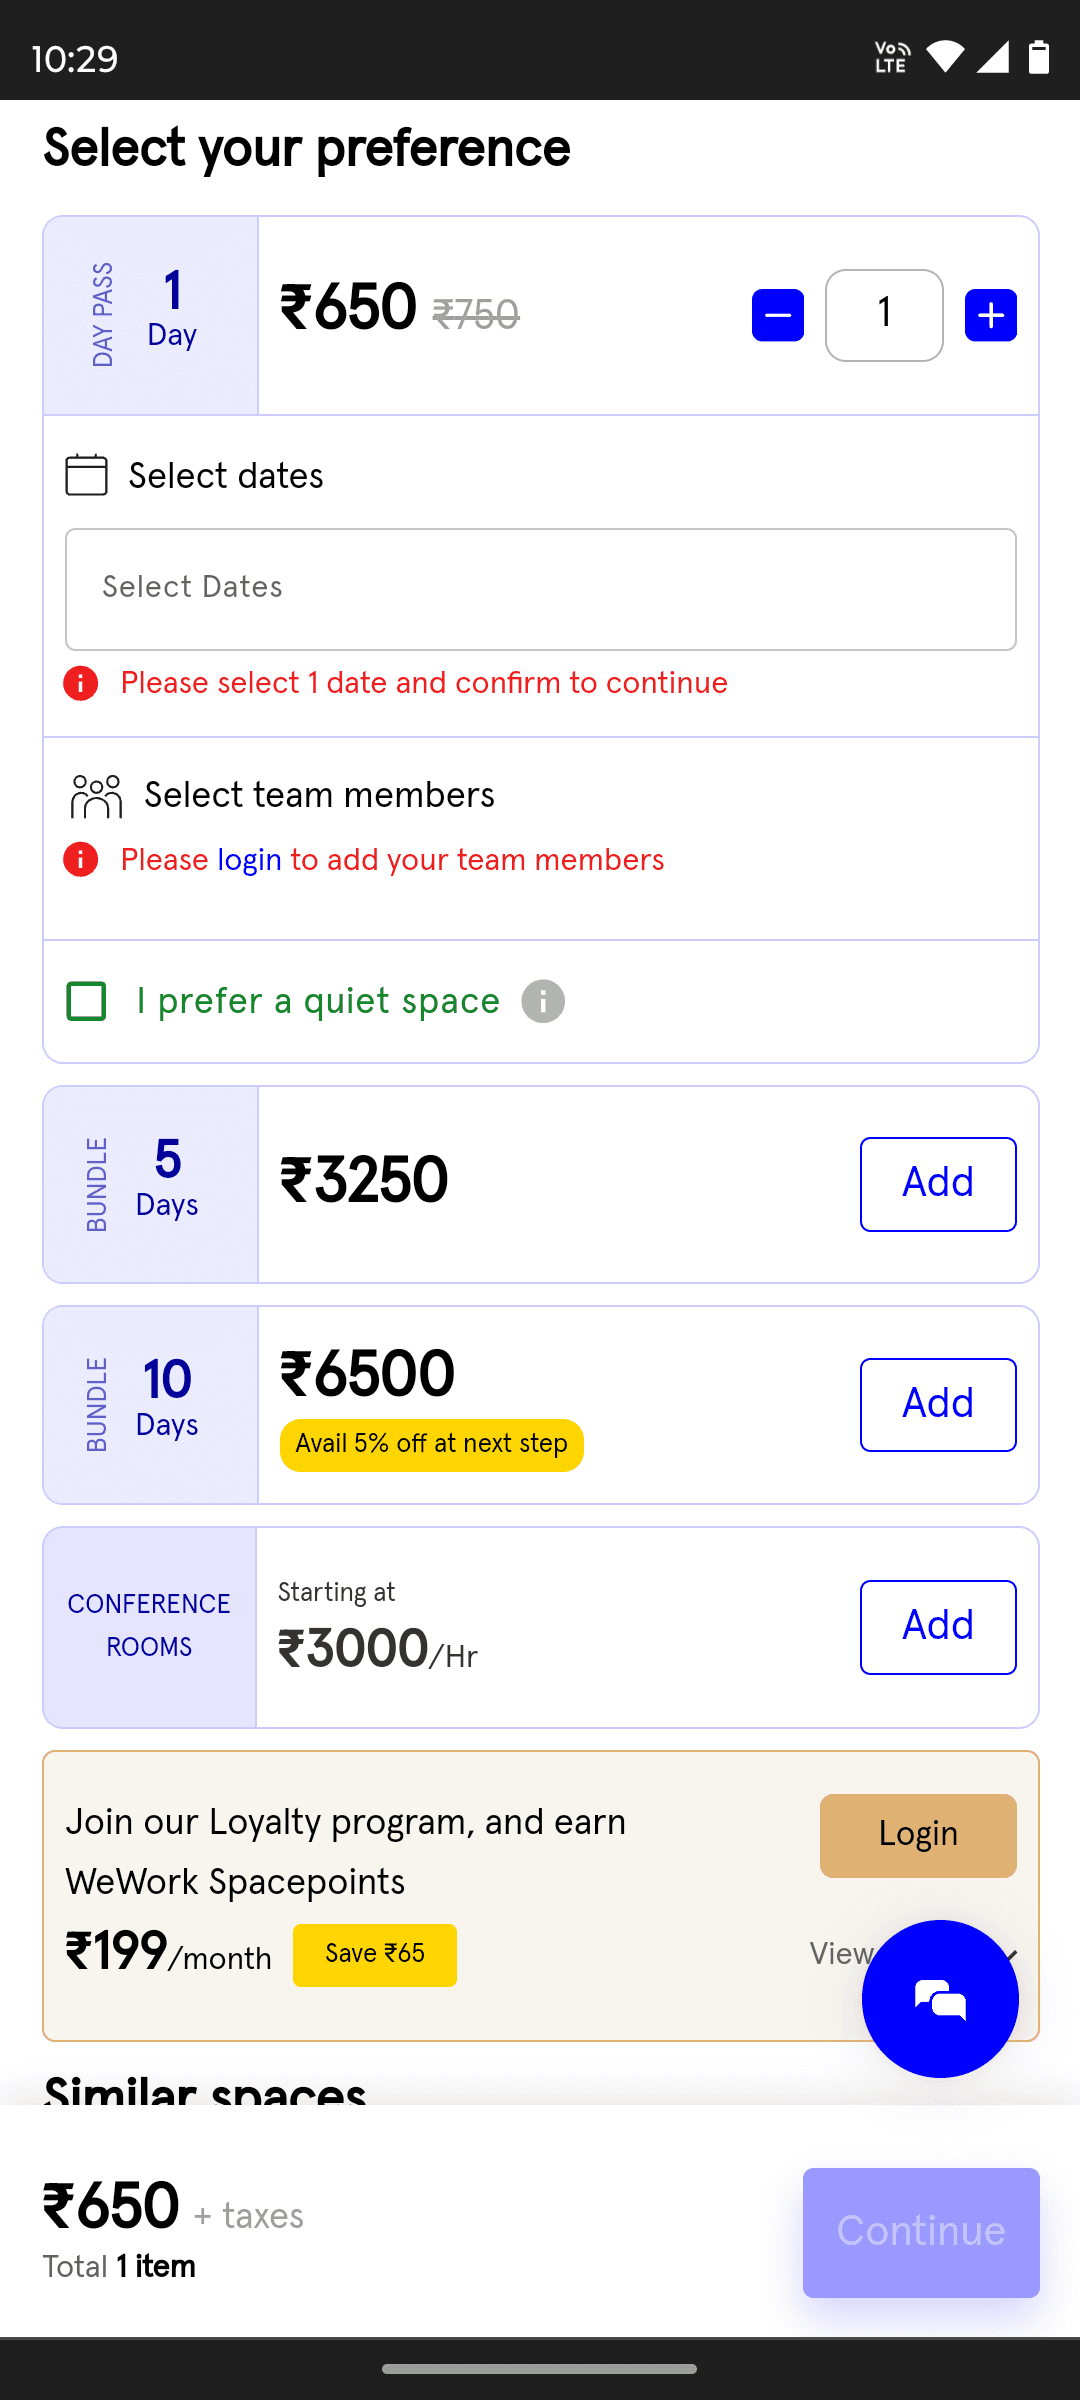Tap the Continue button
The image size is (1080, 2400).
[x=921, y=2232]
